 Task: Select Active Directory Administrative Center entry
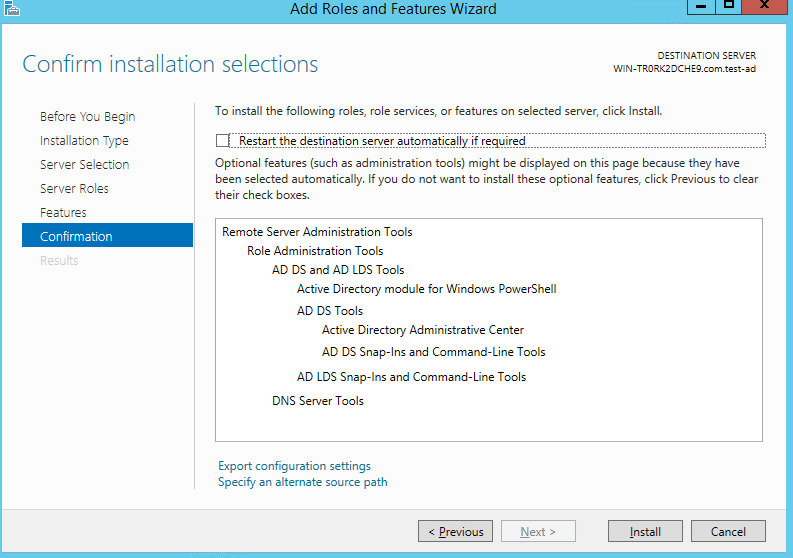point(422,330)
